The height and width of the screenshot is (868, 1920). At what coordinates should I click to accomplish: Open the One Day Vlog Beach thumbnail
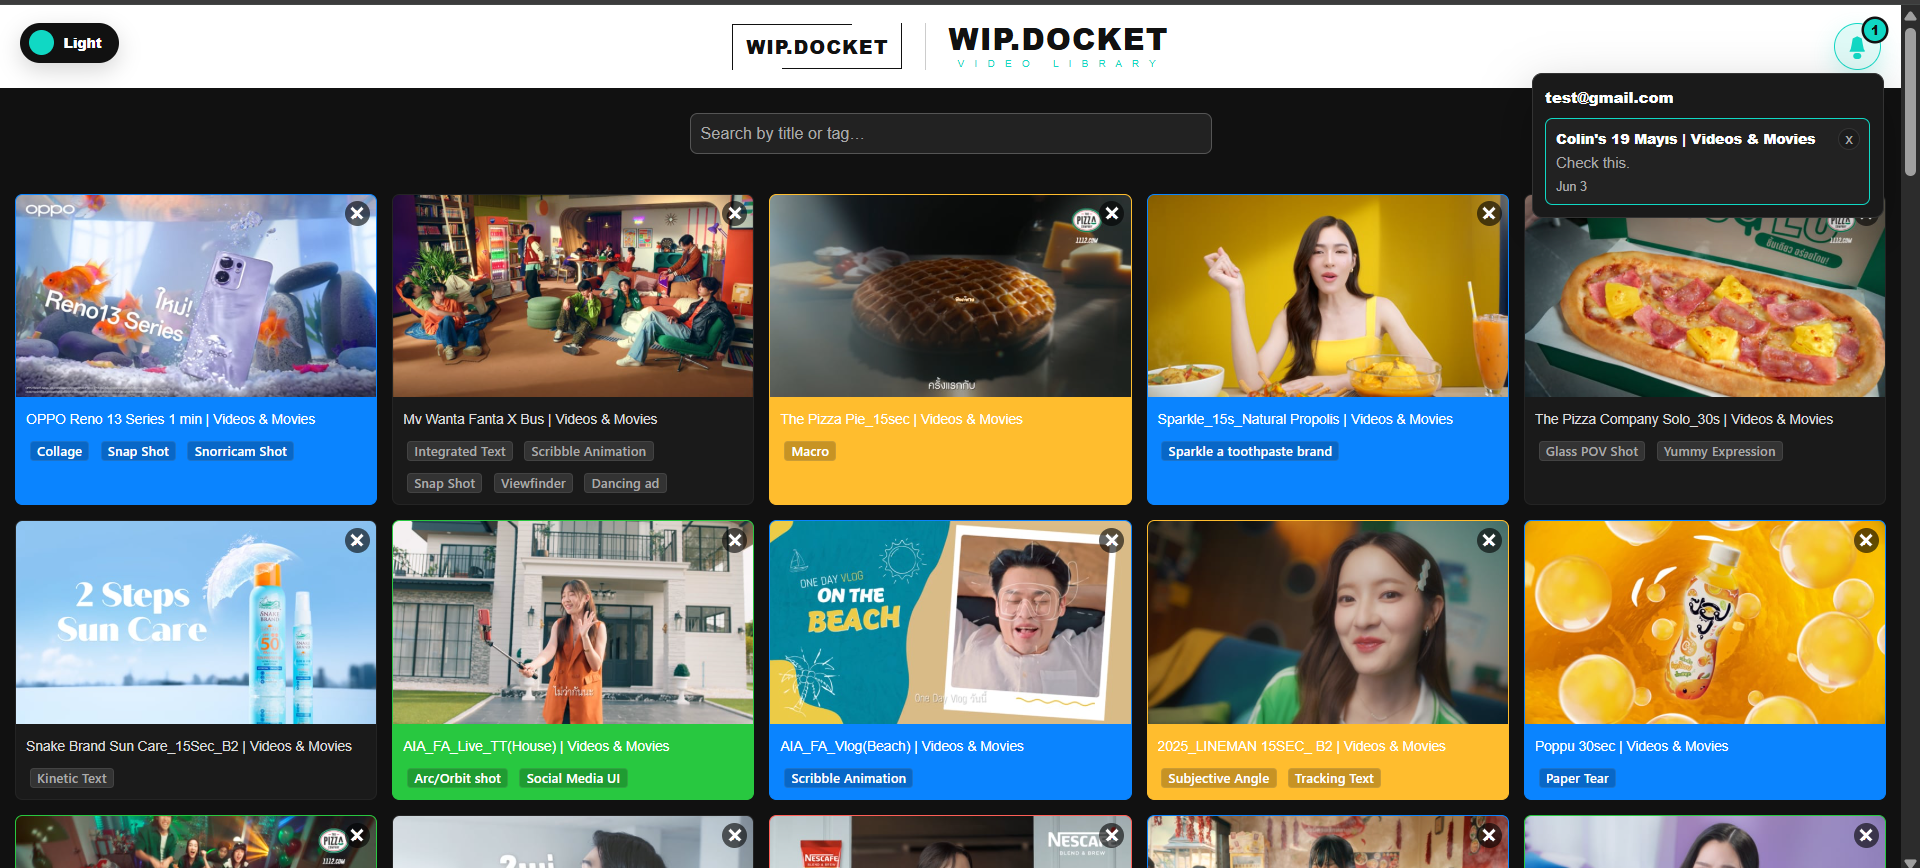950,622
